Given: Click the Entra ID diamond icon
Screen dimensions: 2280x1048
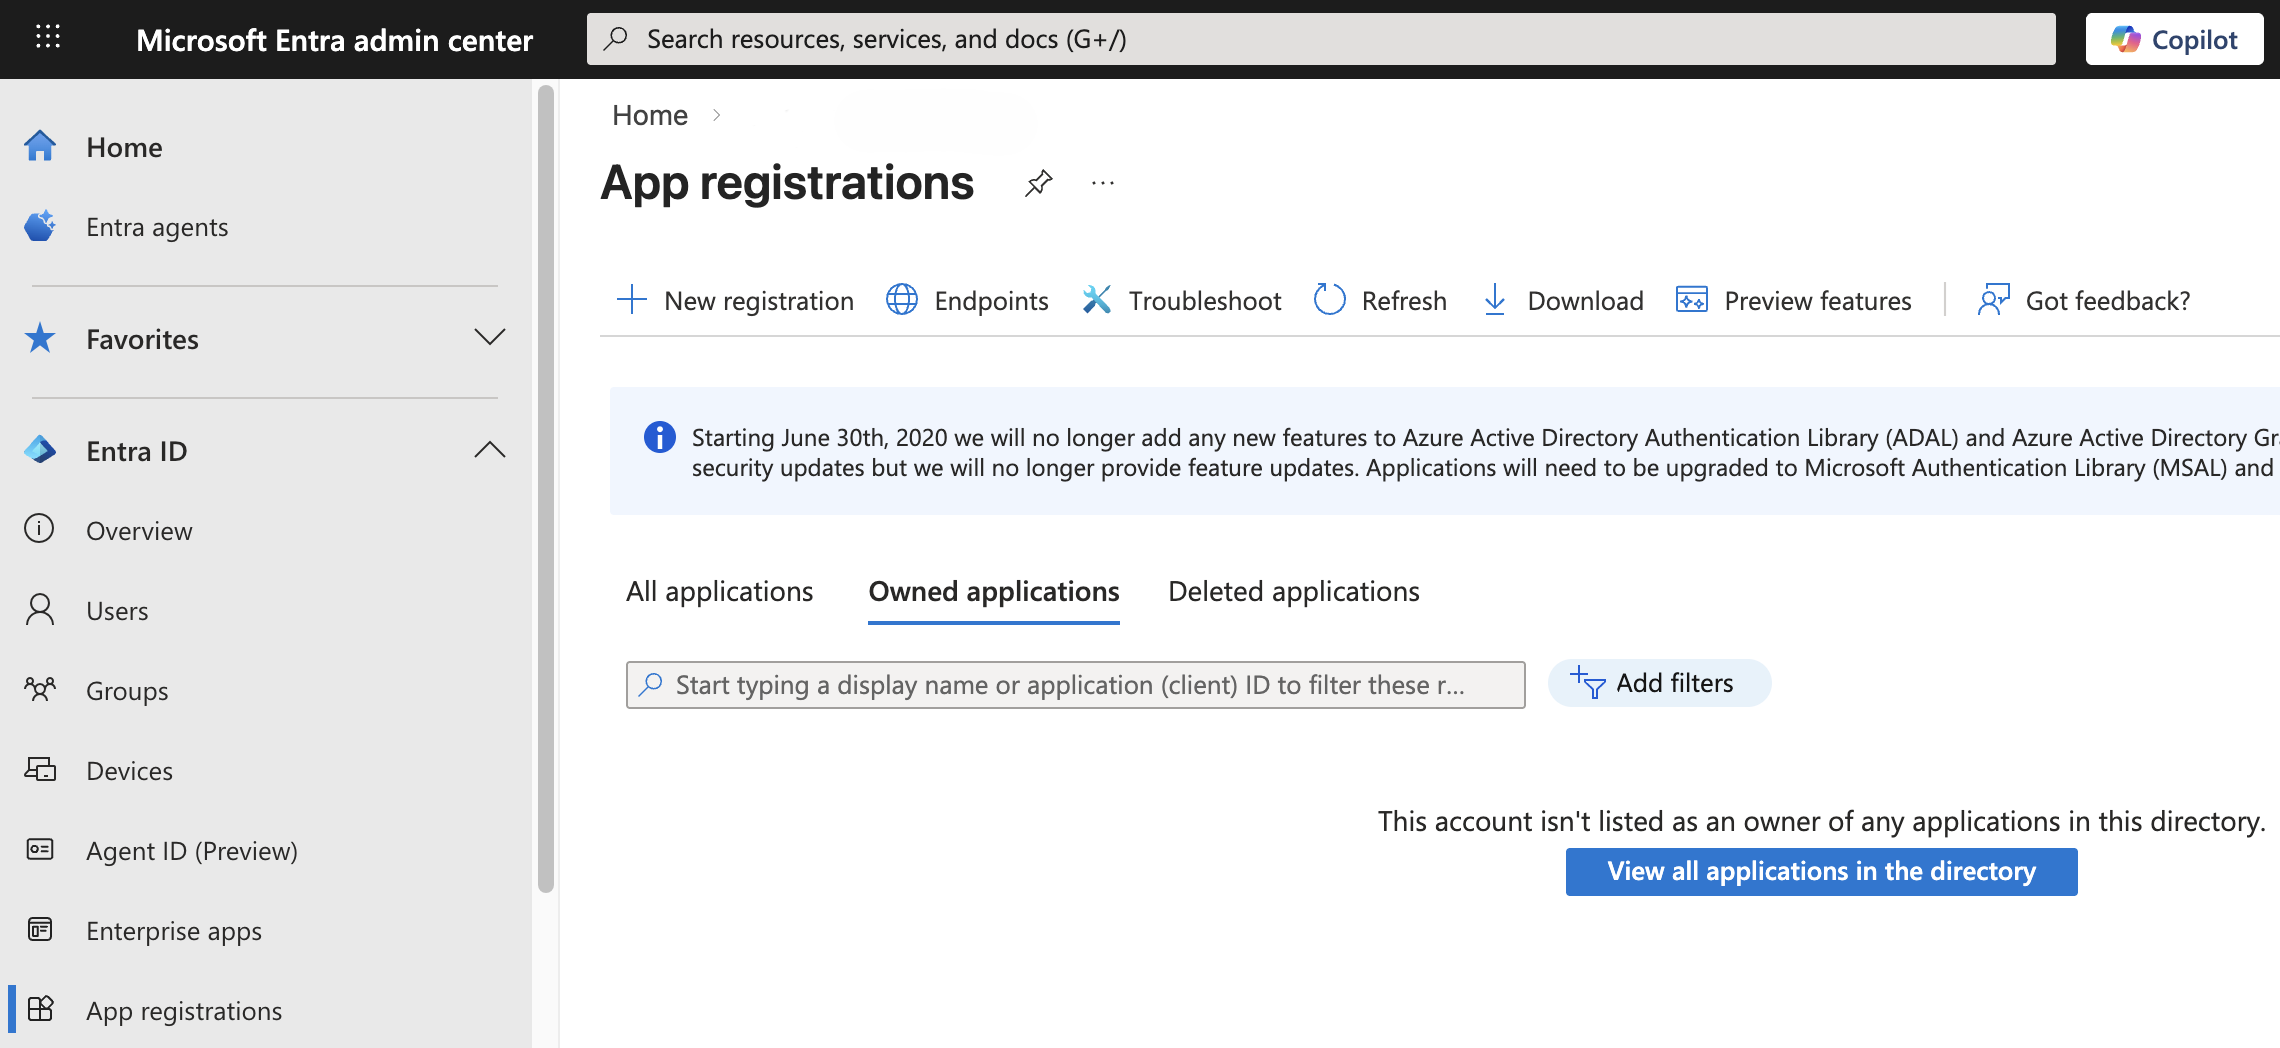Looking at the screenshot, I should [40, 450].
